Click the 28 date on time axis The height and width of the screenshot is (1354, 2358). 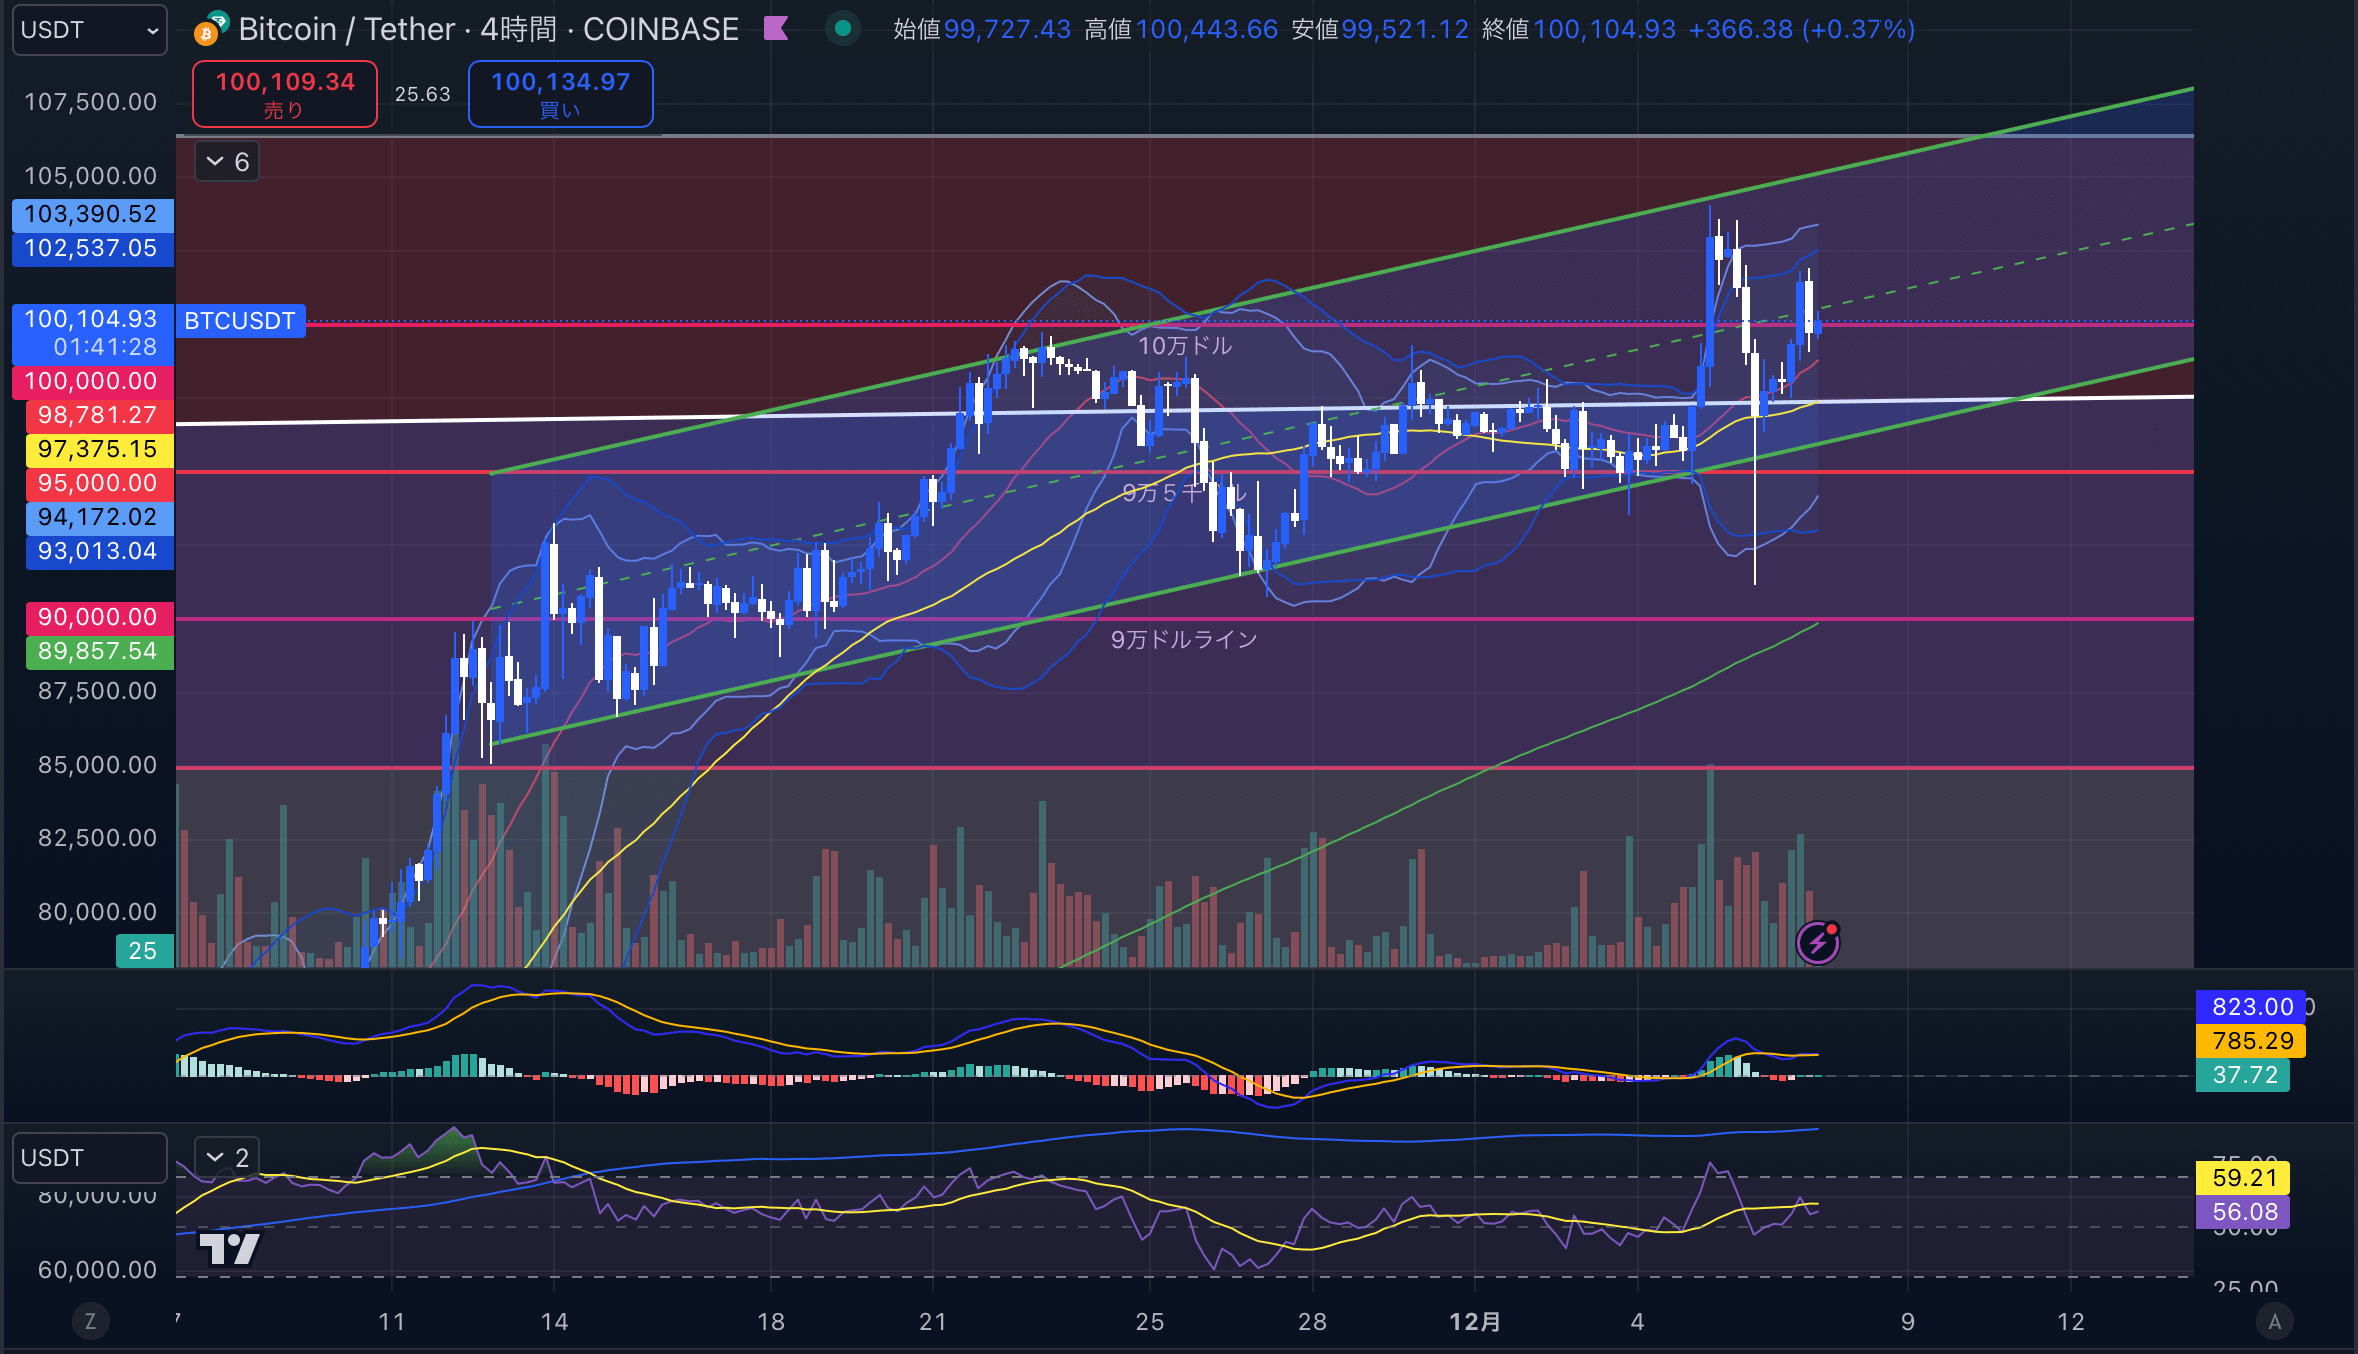1312,1322
